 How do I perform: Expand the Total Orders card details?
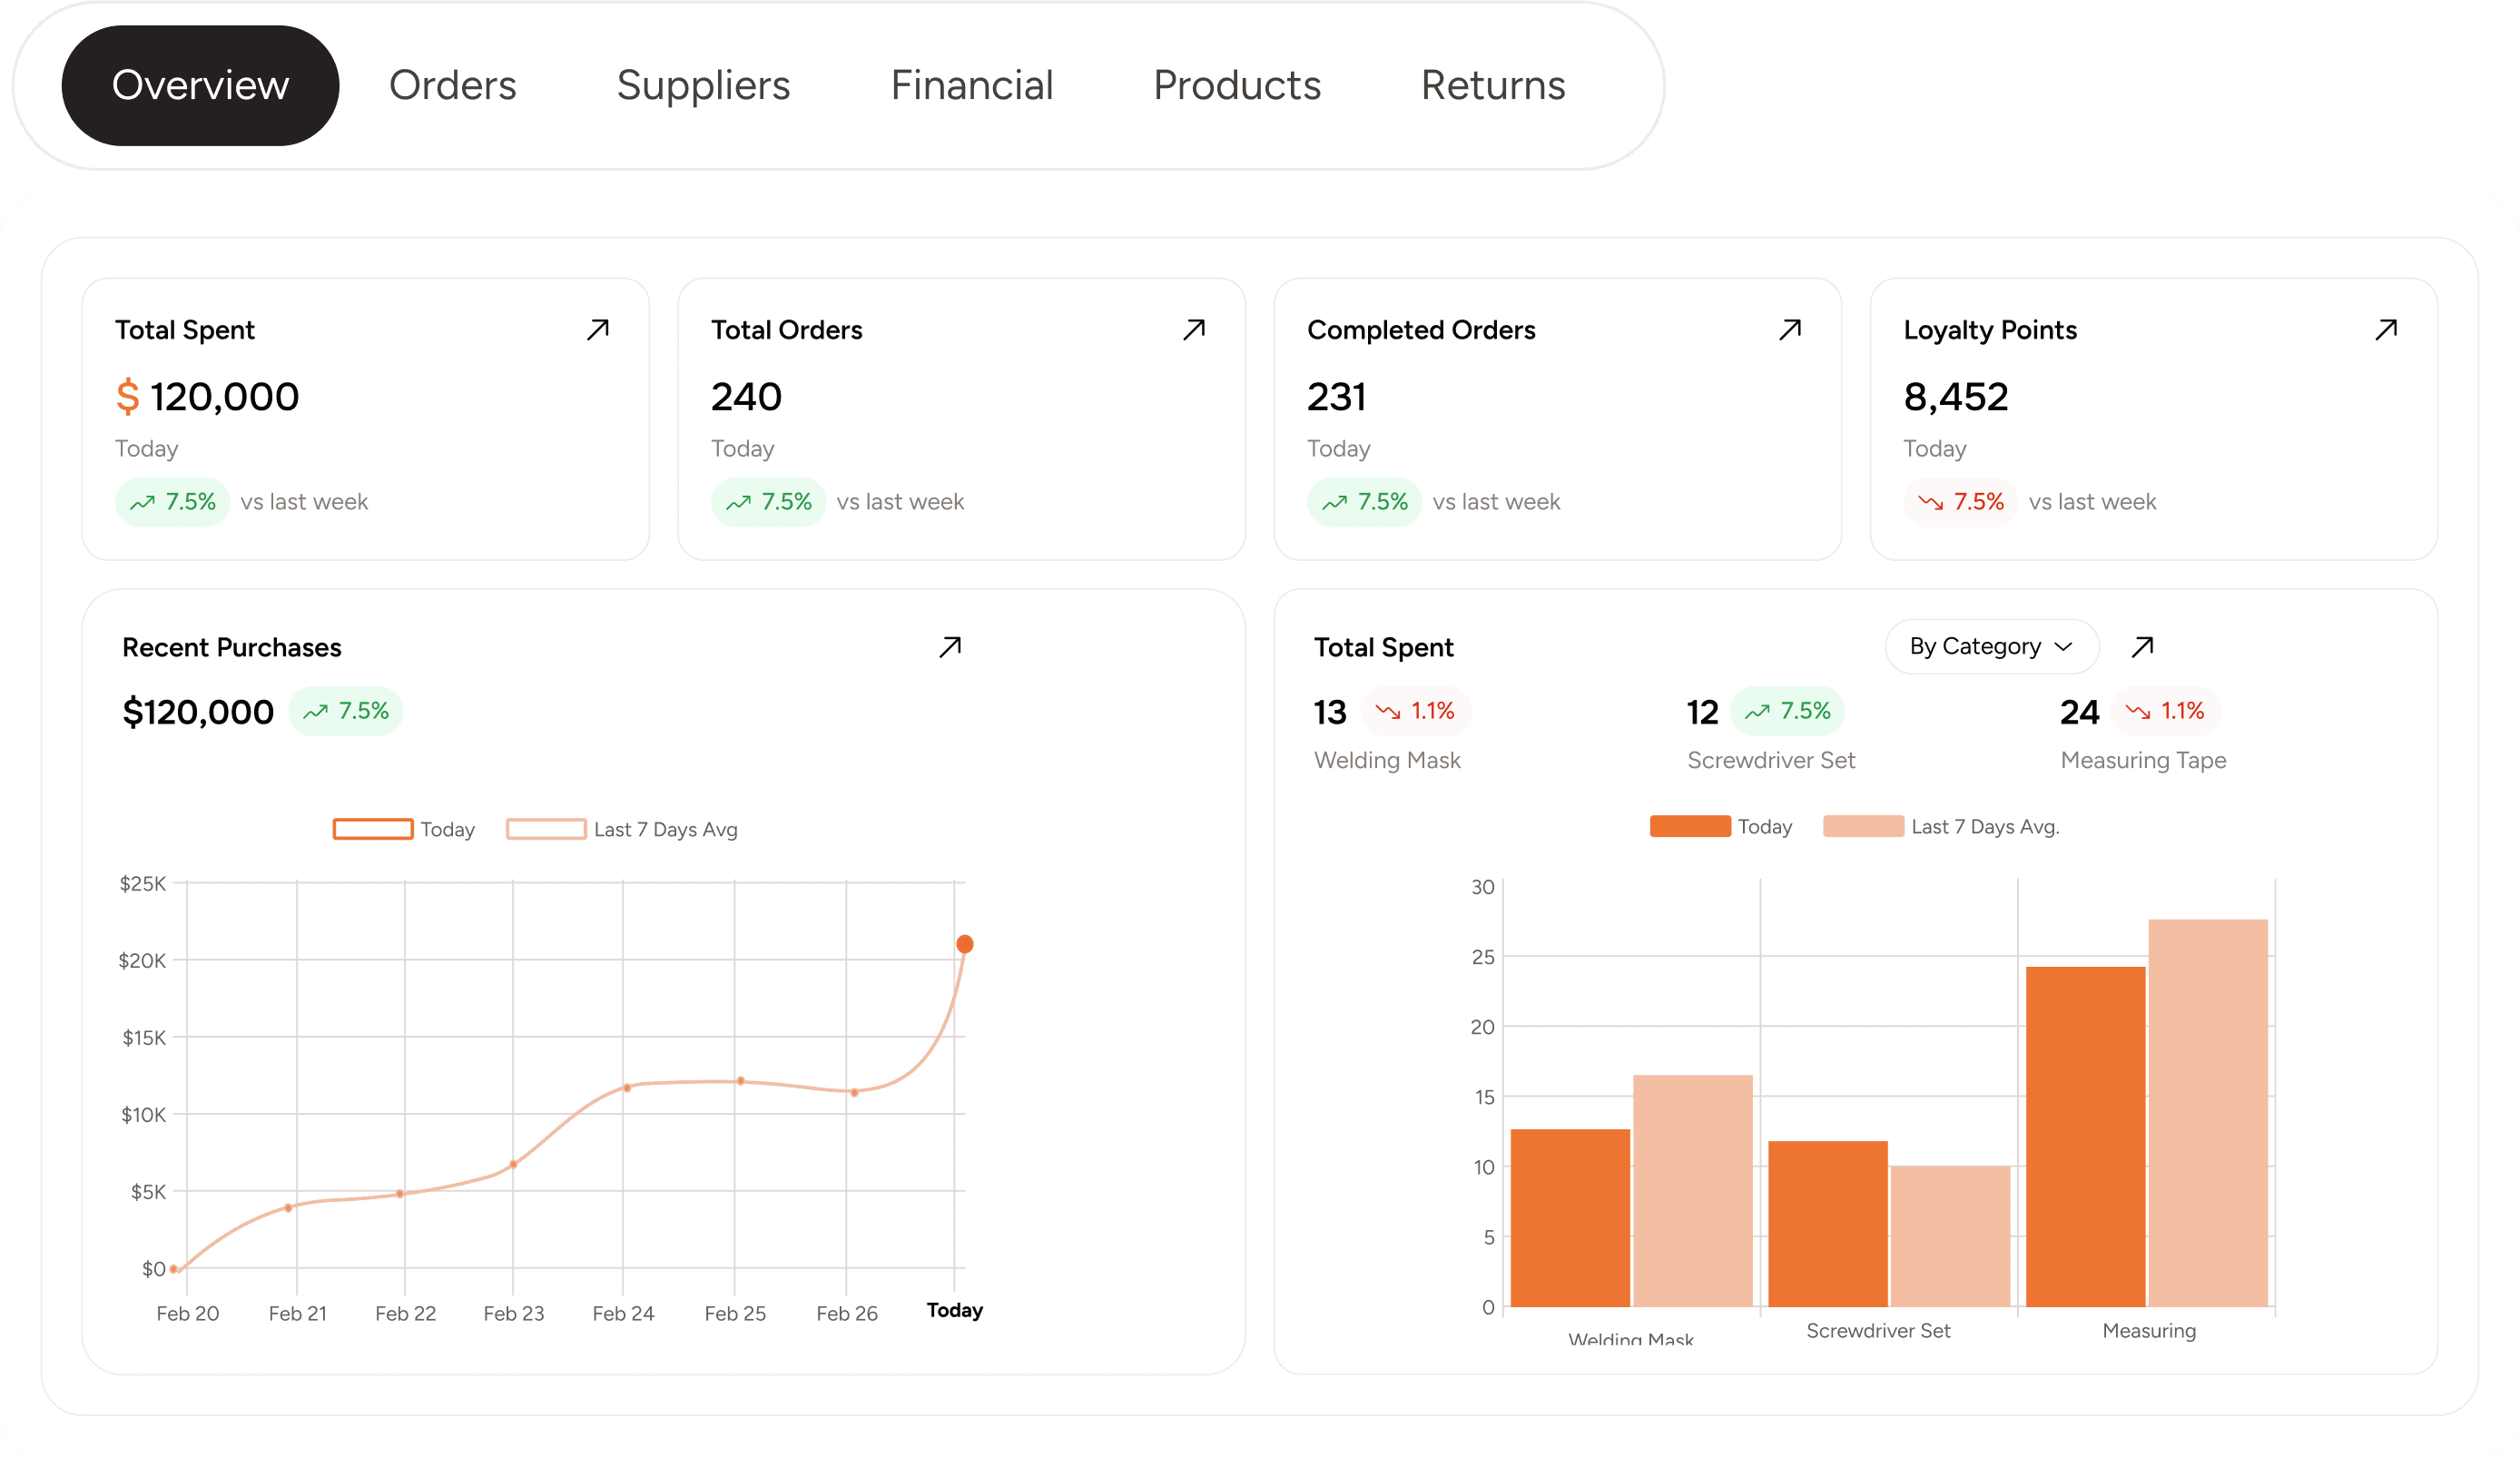pos(1193,329)
